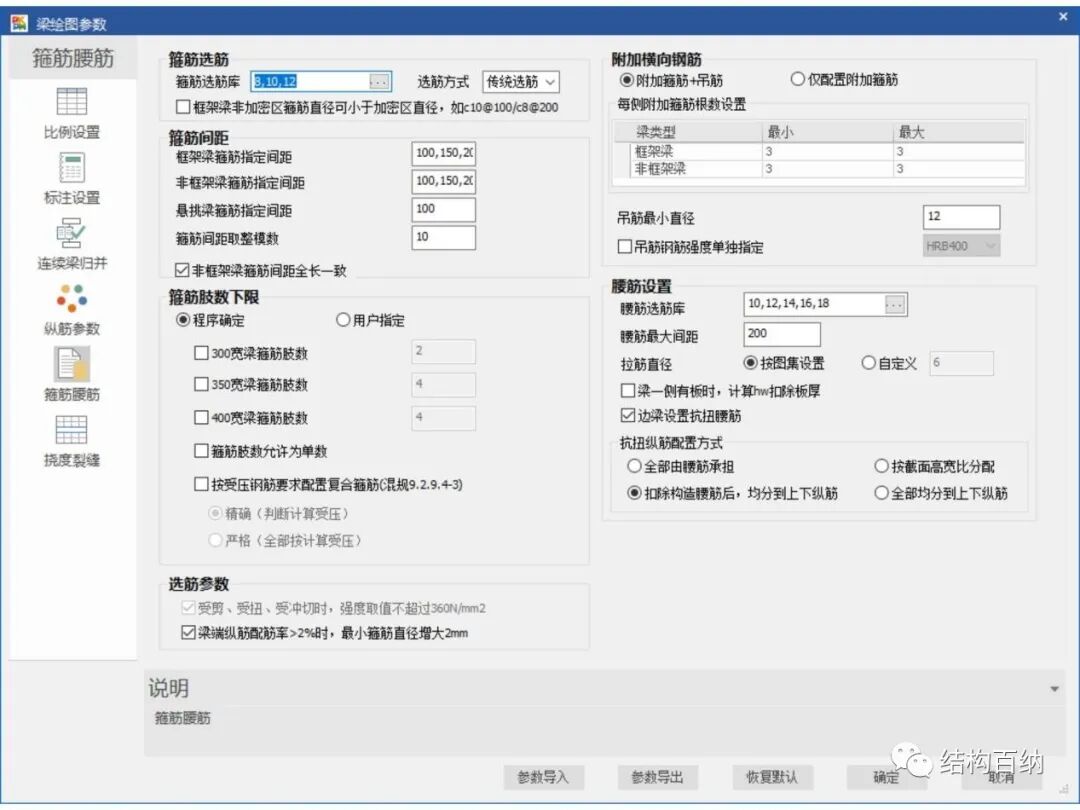Click the 腰筋最大间距 input field
Image resolution: width=1080 pixels, height=810 pixels.
pyautogui.click(x=782, y=333)
